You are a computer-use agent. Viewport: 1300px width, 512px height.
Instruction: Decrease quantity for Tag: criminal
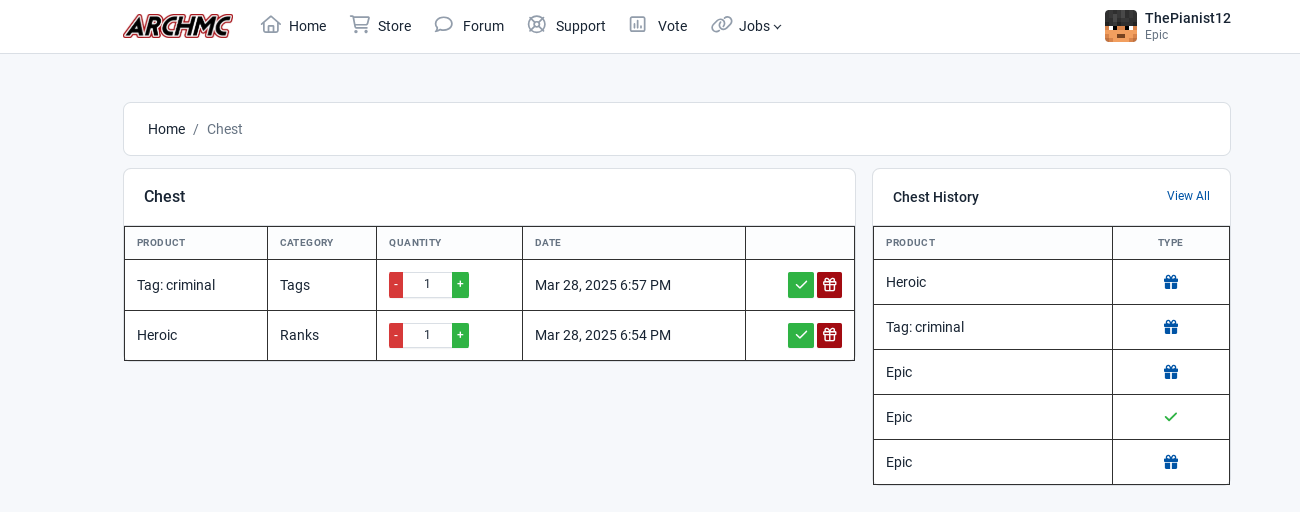396,285
